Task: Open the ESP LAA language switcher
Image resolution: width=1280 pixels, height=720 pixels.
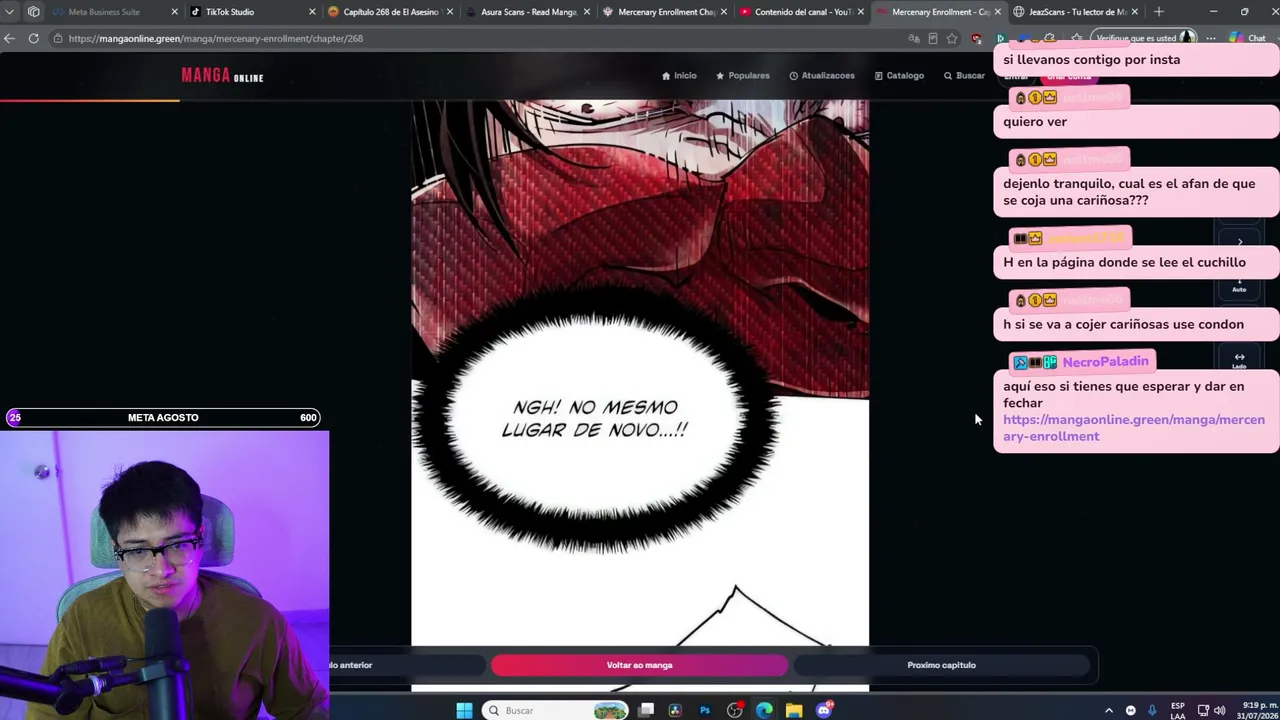Action: click(1178, 710)
